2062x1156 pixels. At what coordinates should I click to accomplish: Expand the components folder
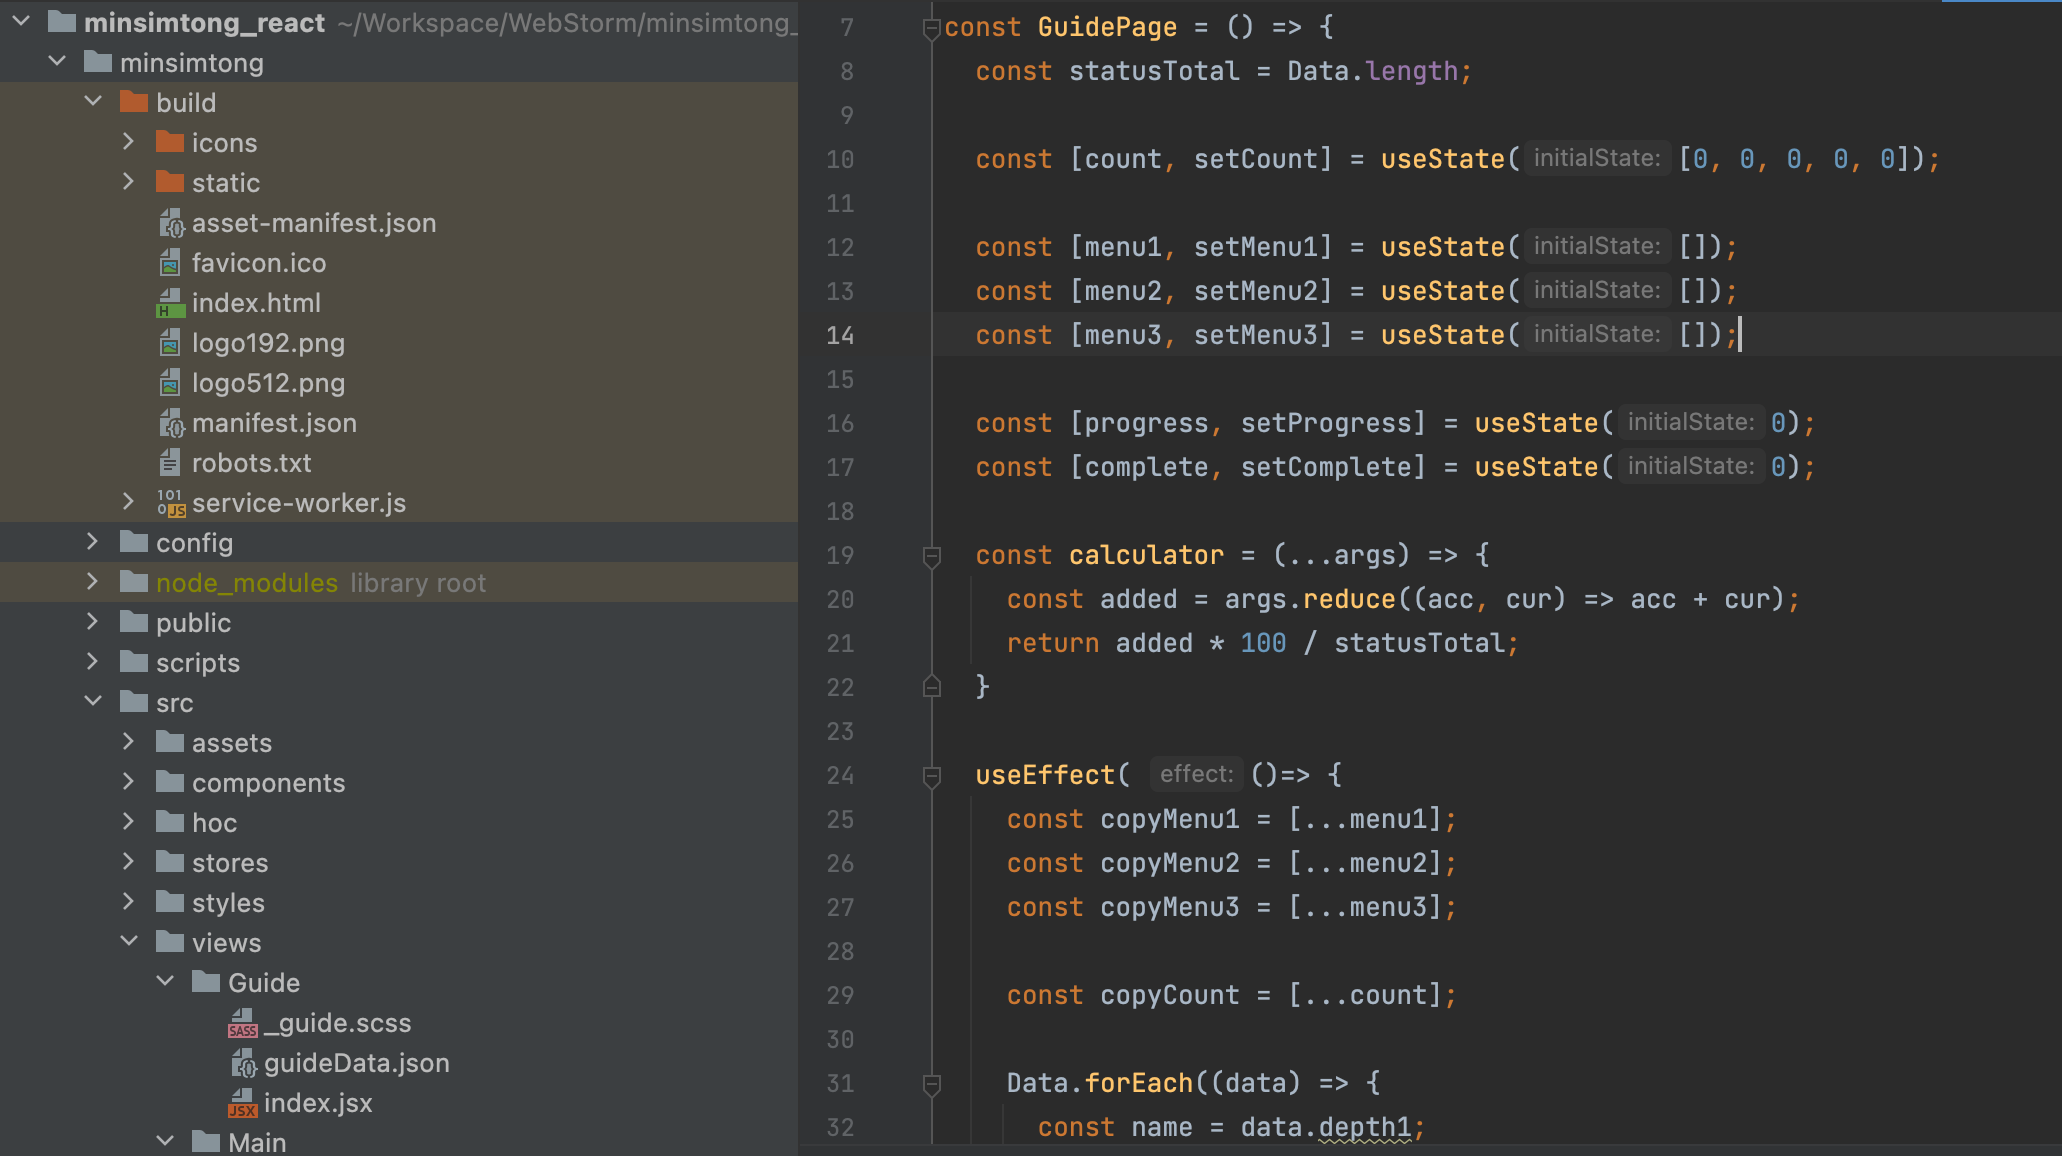(128, 782)
